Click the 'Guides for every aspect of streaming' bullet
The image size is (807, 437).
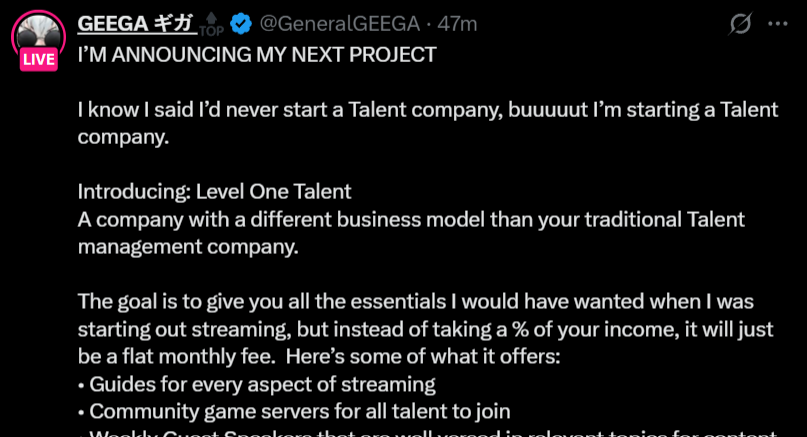[257, 384]
